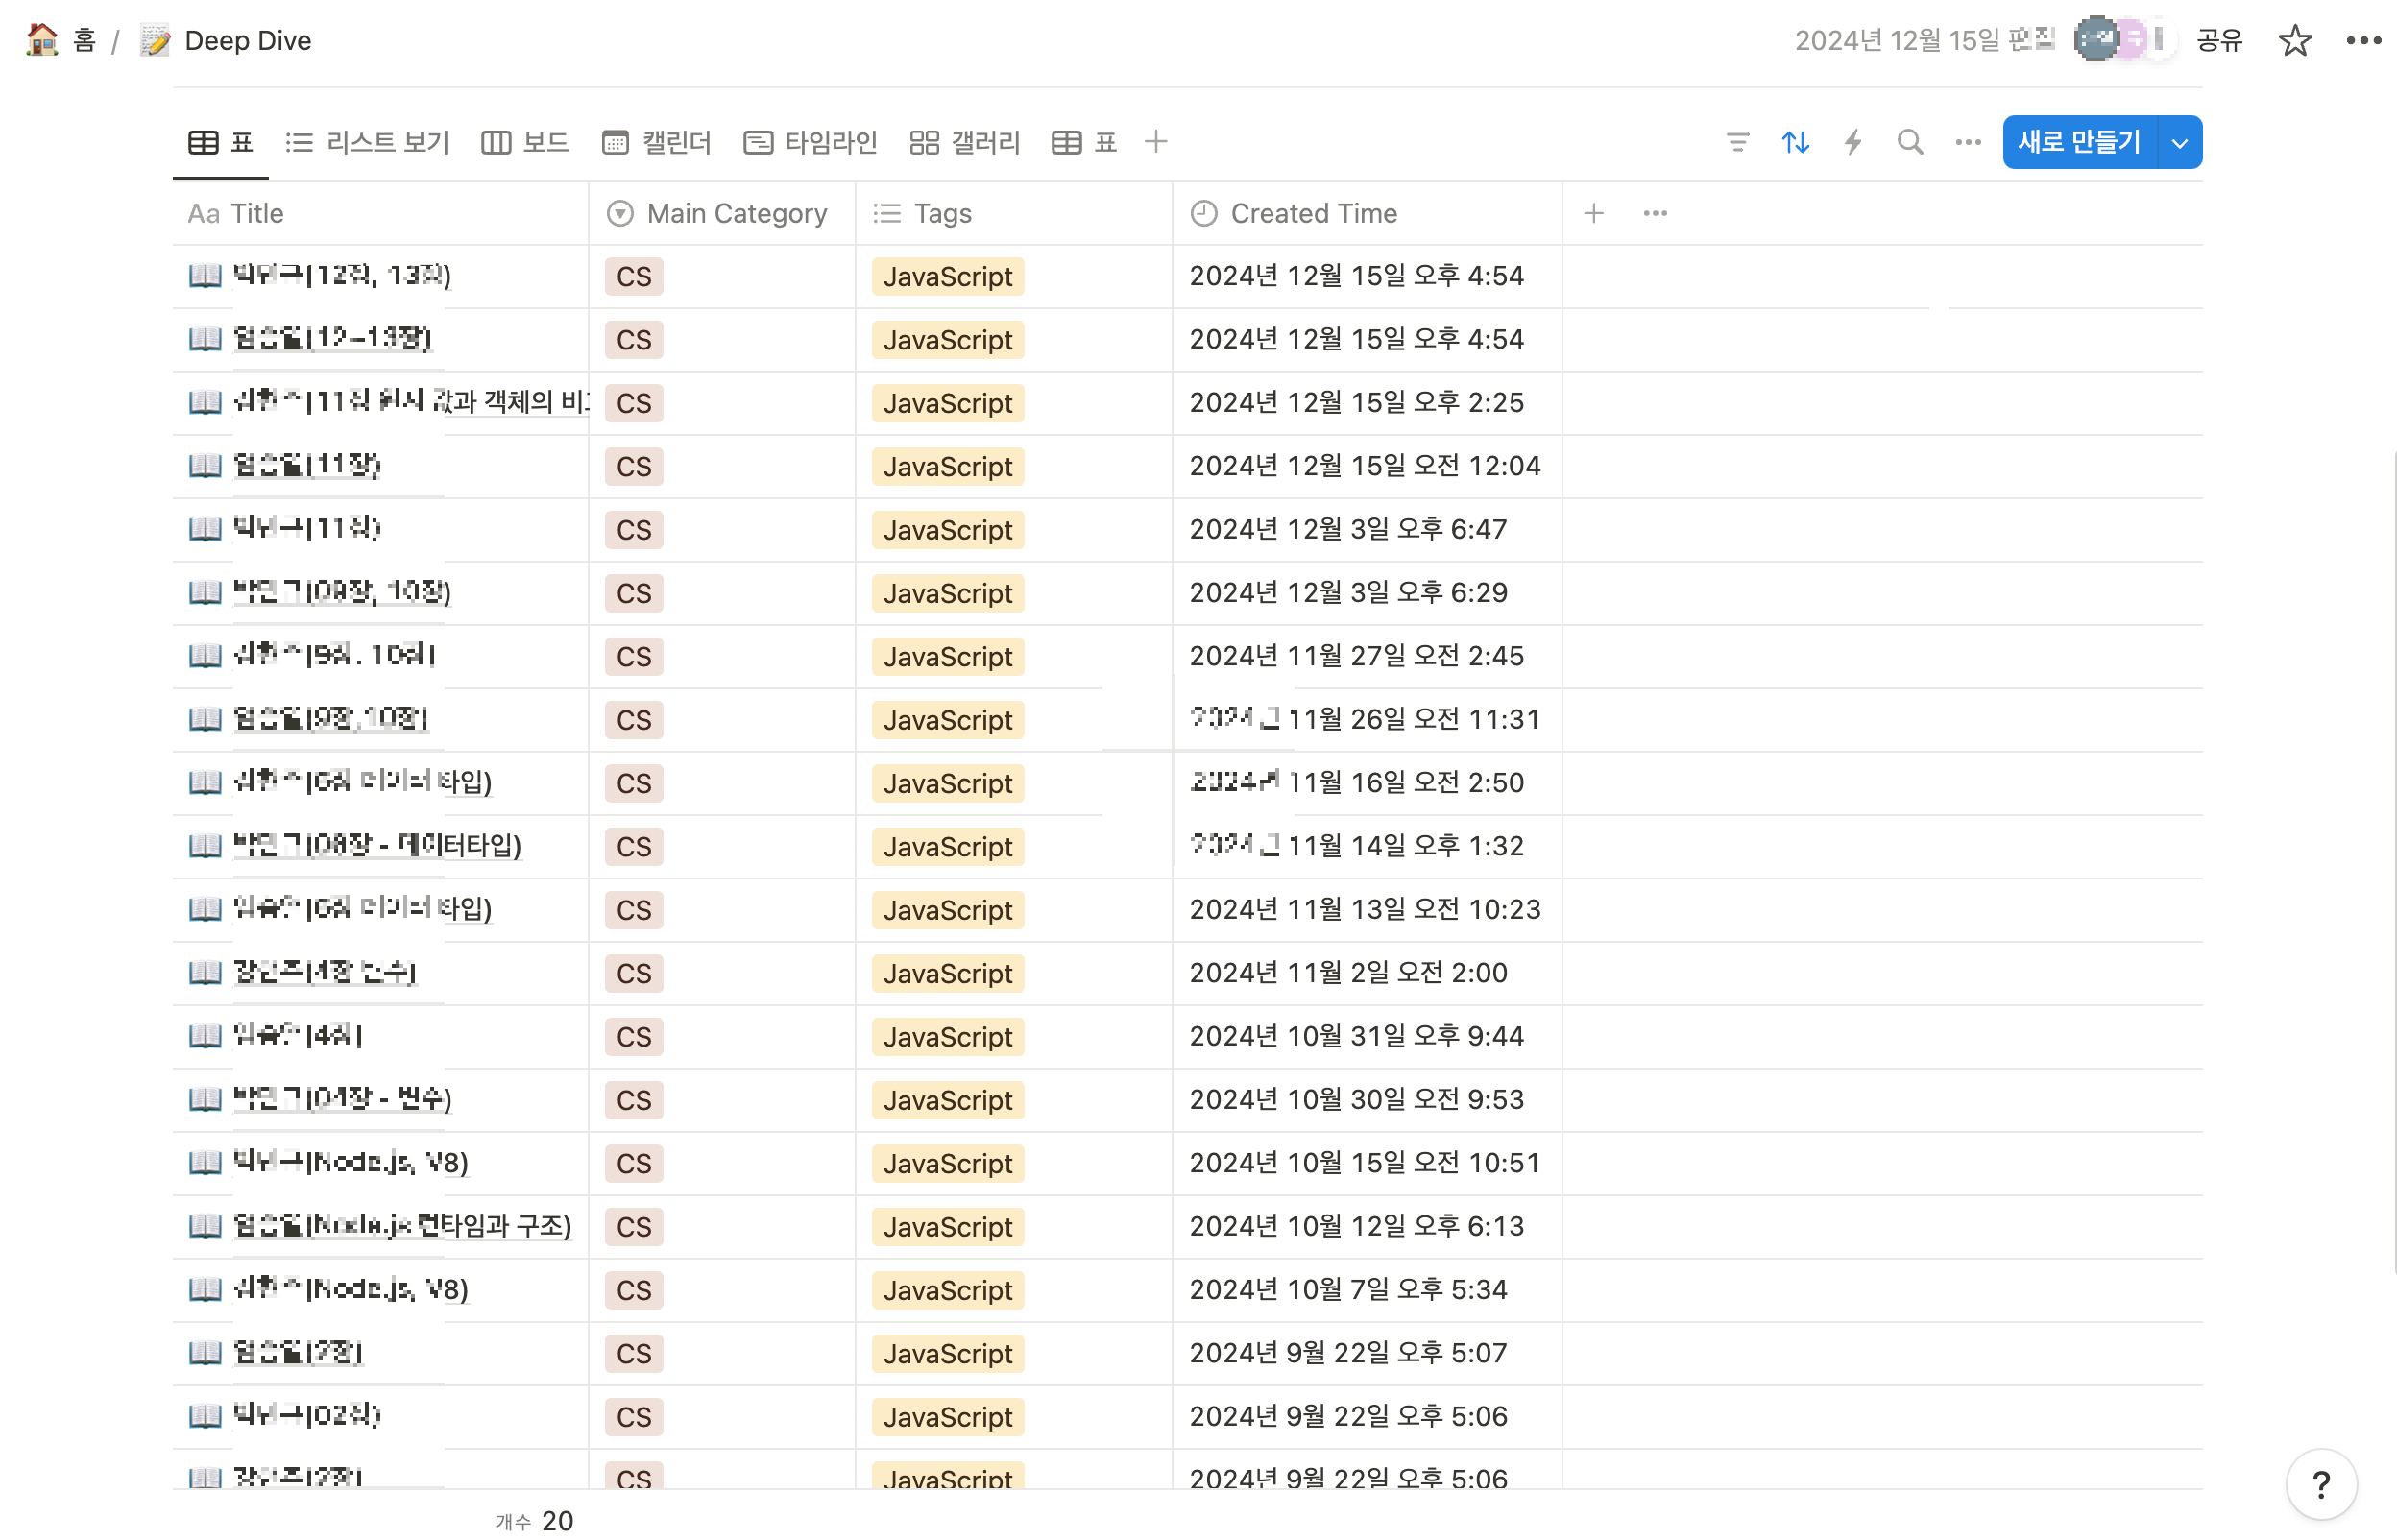
Task: Open page options menu at top right
Action: [x=2363, y=40]
